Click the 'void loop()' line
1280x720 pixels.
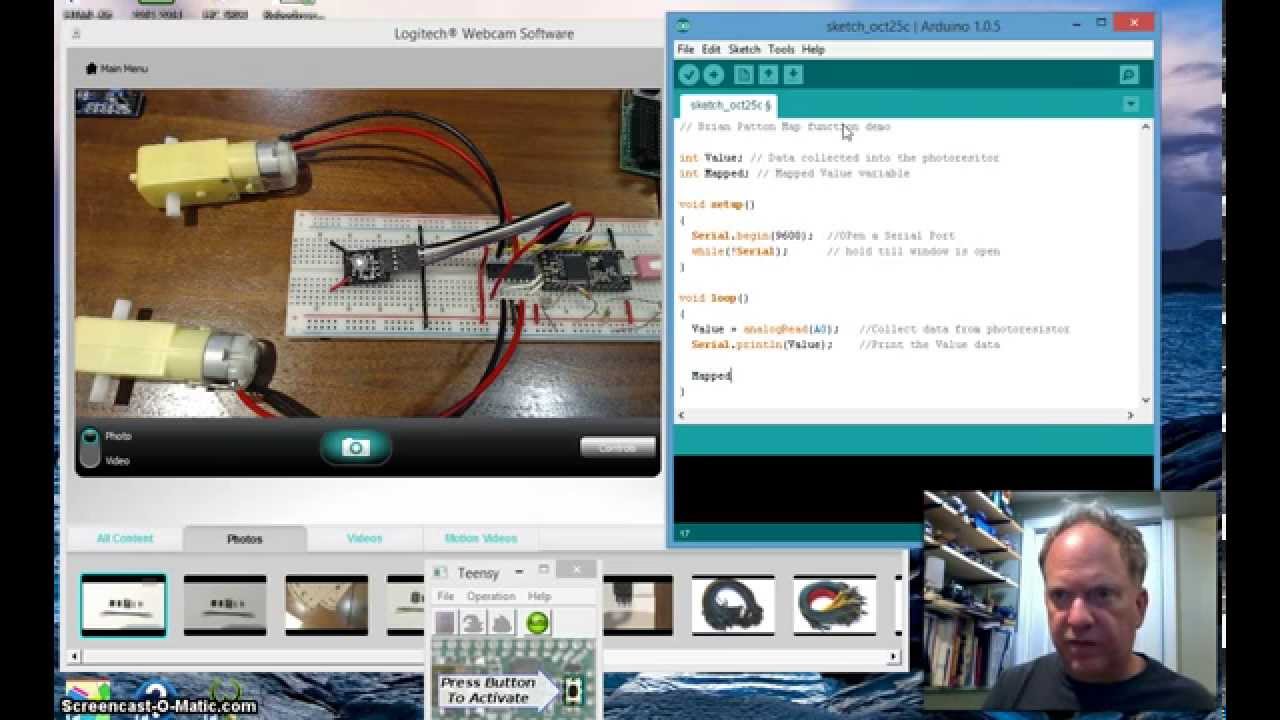pos(714,298)
